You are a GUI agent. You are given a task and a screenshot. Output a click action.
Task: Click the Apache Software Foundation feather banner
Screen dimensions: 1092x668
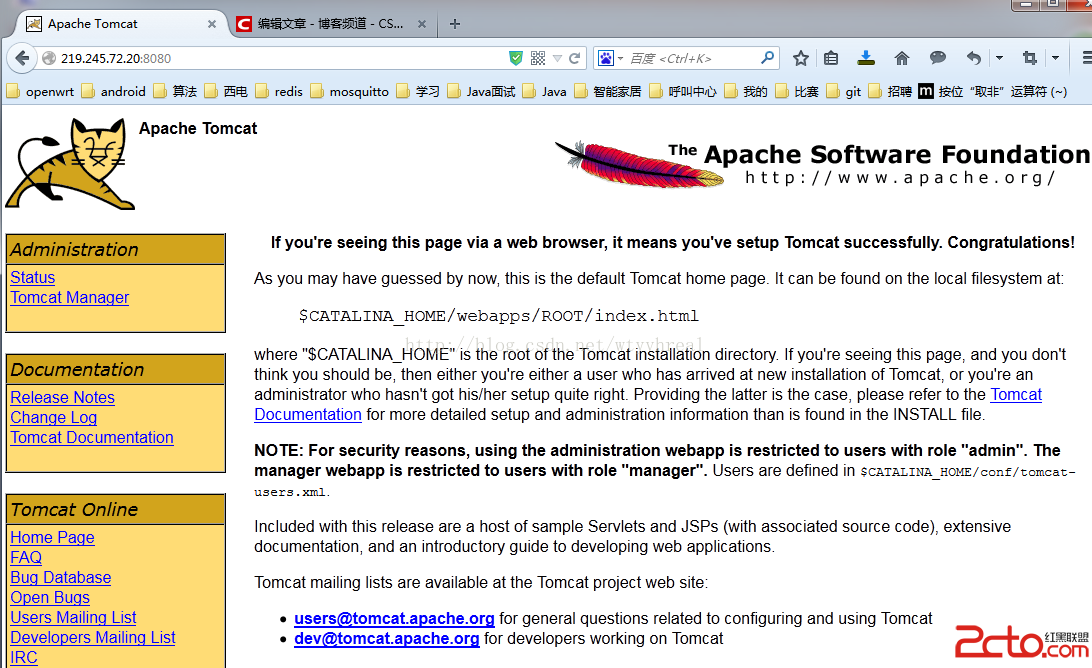[822, 164]
